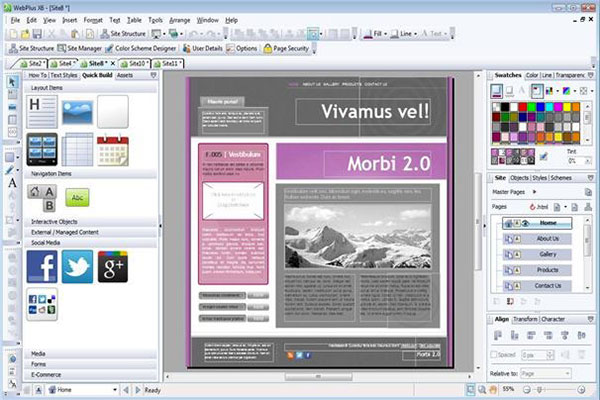
Task: Insert the Twitter social media button
Action: pos(77,266)
